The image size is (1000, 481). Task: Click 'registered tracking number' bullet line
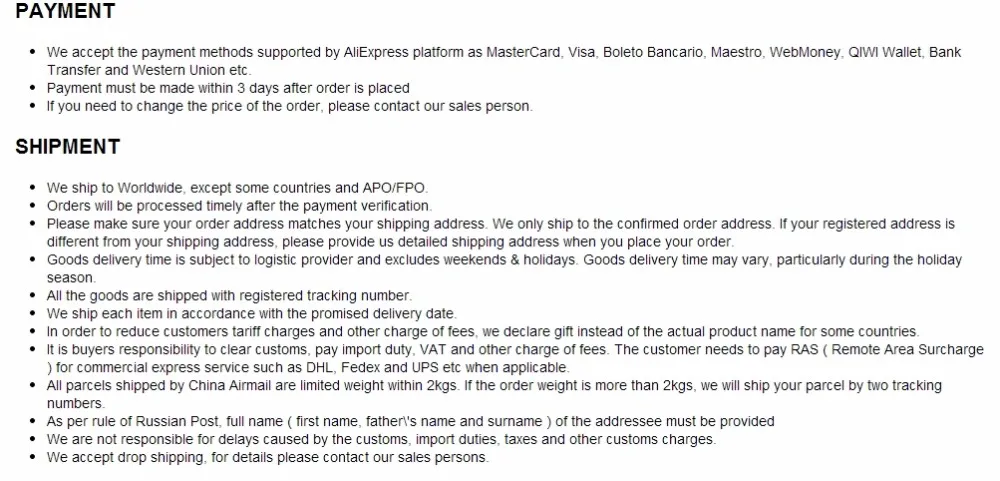point(230,296)
